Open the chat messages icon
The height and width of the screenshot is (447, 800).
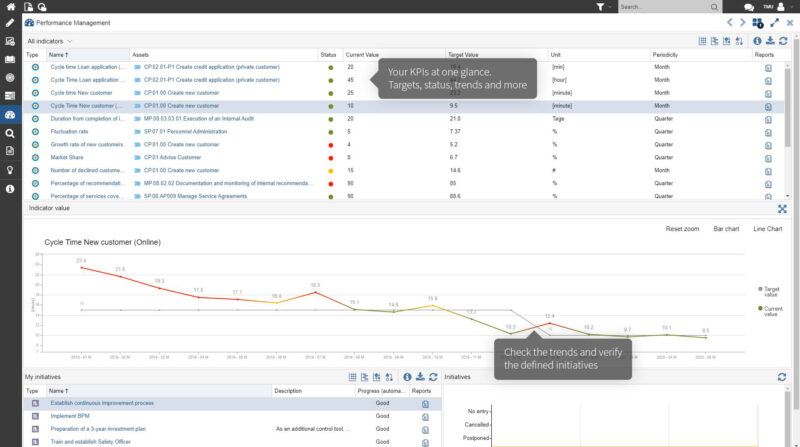point(749,6)
